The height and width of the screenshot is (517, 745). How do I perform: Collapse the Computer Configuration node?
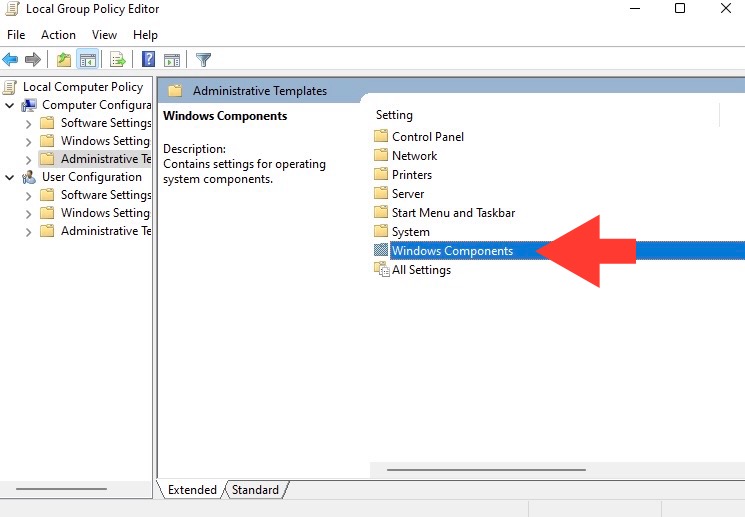tap(10, 105)
